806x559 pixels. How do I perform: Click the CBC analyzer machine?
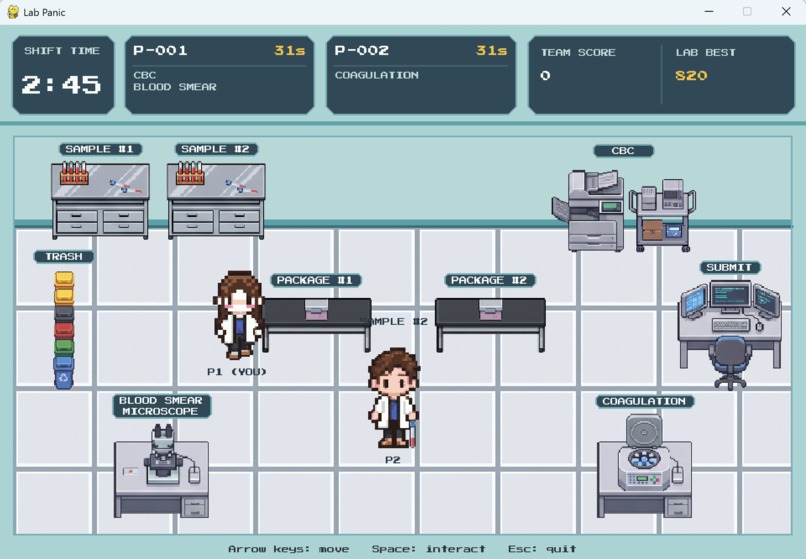click(589, 211)
